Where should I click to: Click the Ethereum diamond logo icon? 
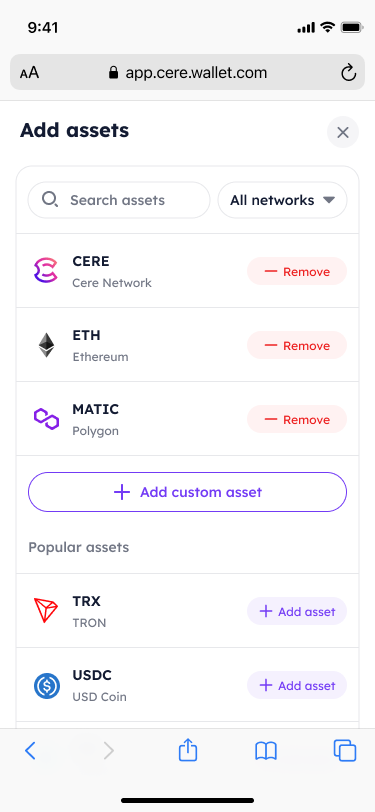[x=47, y=345]
